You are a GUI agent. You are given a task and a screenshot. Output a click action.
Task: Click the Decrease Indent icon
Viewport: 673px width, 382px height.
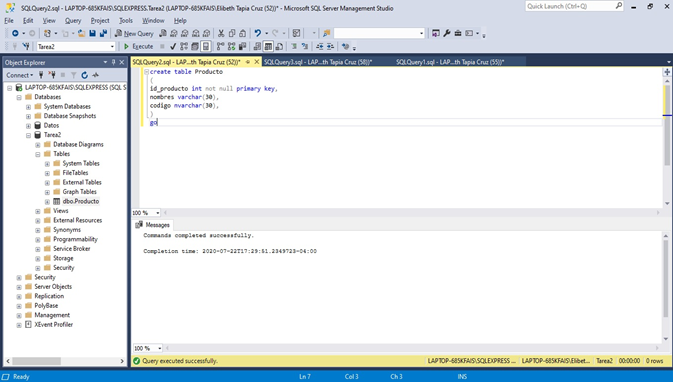click(320, 46)
